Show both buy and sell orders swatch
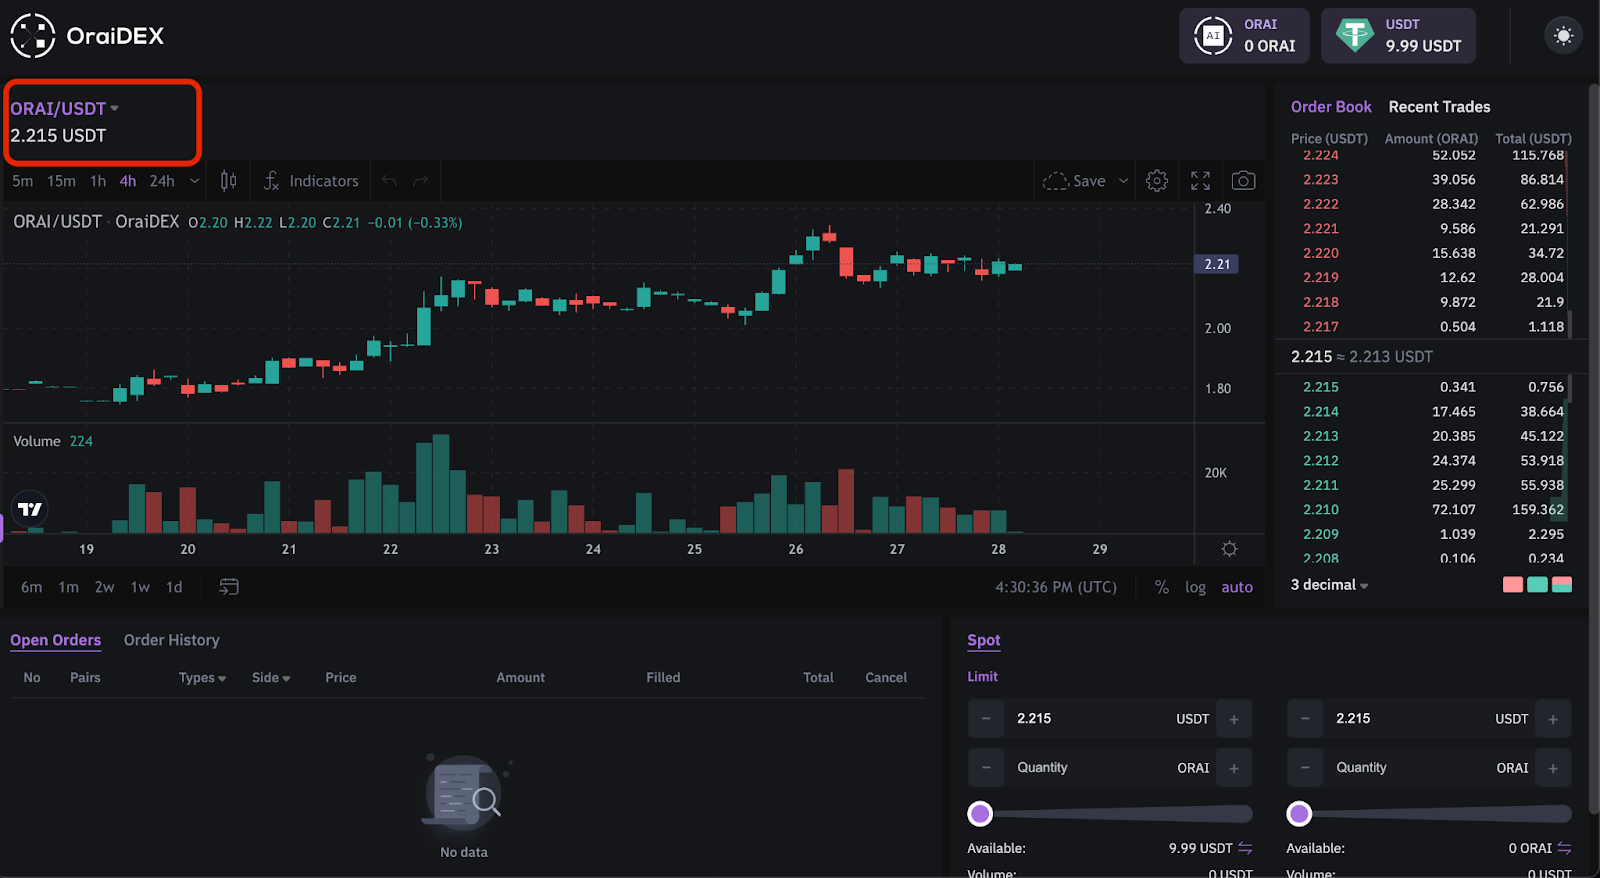1600x878 pixels. click(x=1562, y=585)
